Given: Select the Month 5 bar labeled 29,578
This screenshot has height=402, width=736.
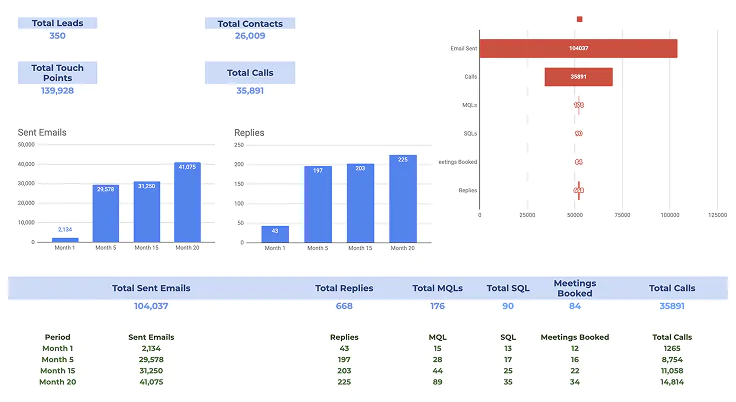Looking at the screenshot, I should click(x=106, y=213).
